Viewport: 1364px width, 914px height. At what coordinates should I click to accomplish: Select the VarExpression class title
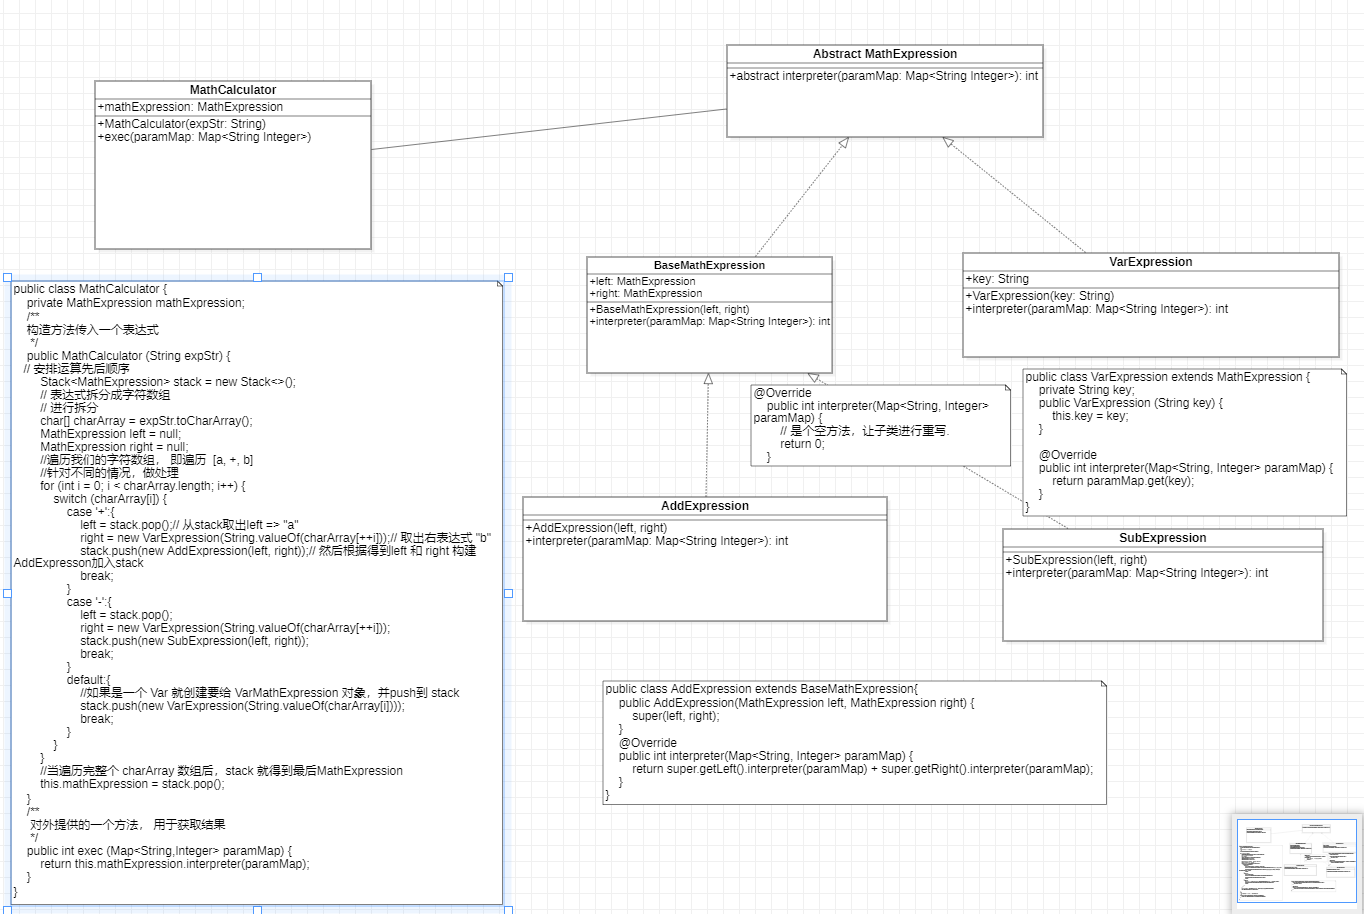pos(1151,262)
